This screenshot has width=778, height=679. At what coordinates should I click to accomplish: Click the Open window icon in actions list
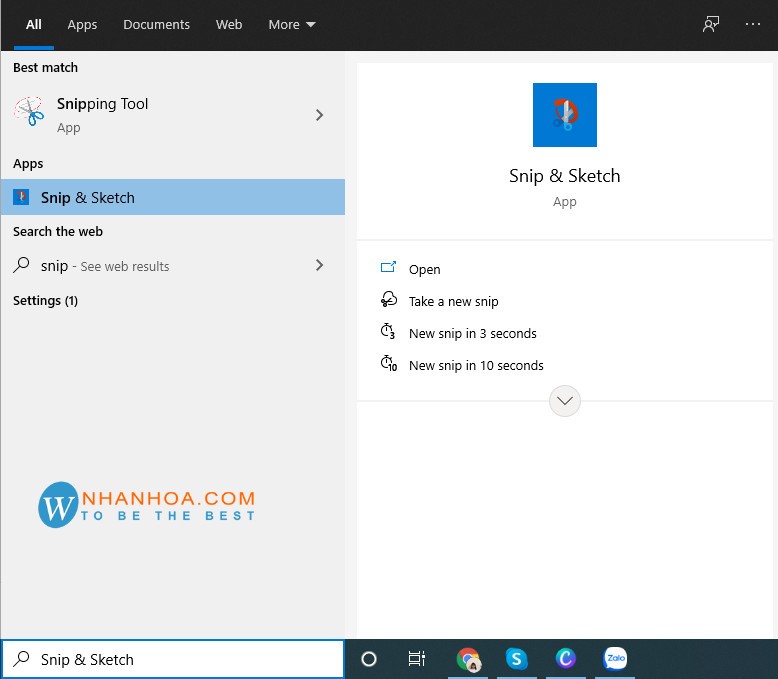coord(388,268)
